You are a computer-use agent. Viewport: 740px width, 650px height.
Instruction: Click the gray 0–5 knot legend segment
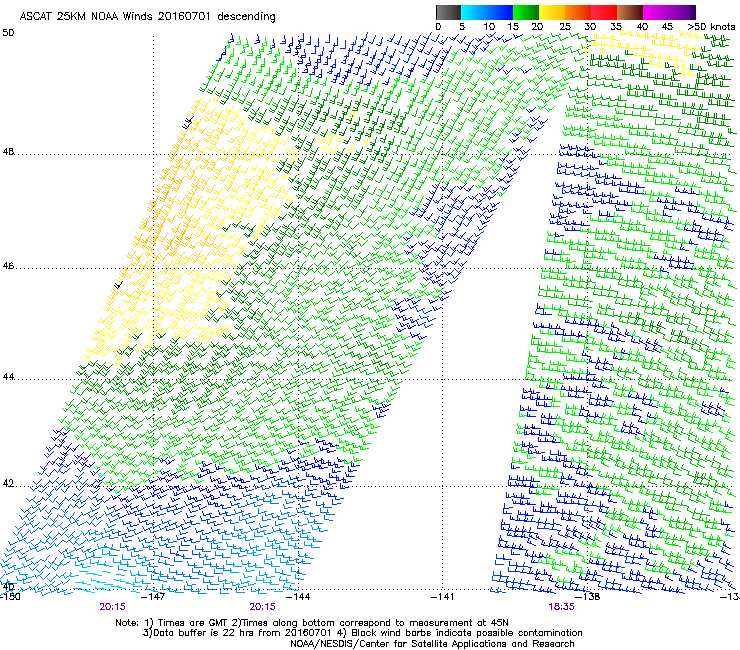click(x=448, y=12)
